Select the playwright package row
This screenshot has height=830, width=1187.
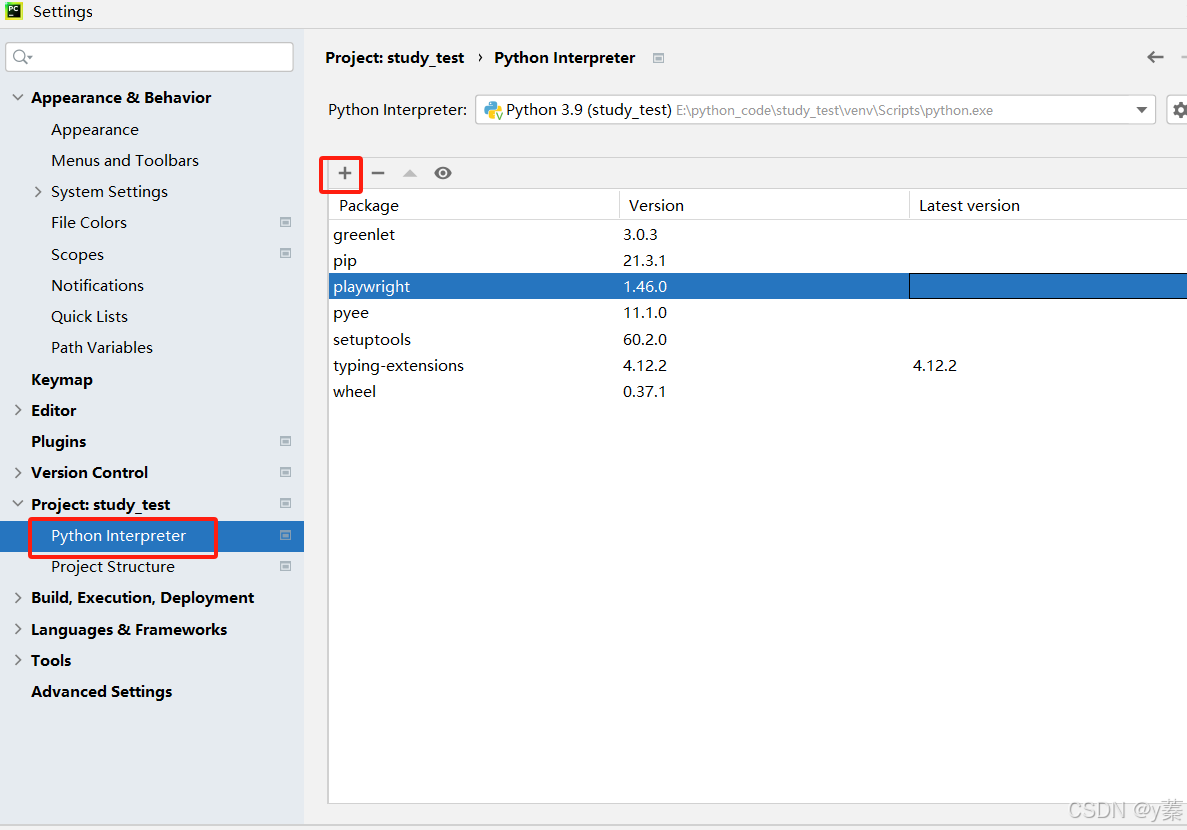point(758,286)
